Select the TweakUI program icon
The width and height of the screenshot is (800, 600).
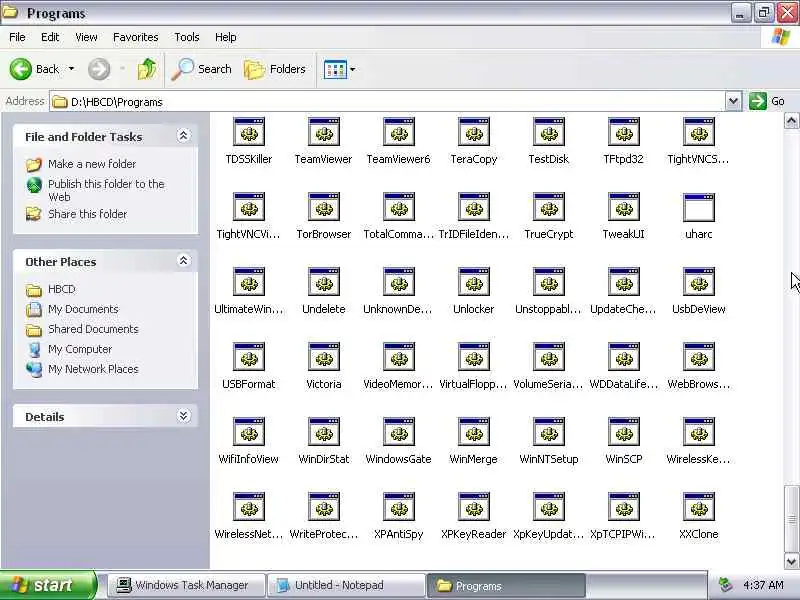click(x=624, y=207)
